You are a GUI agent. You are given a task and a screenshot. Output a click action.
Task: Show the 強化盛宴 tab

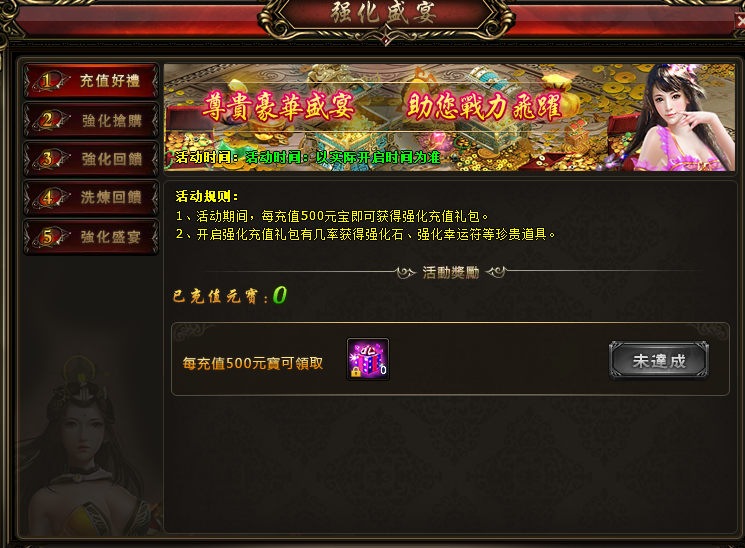91,237
